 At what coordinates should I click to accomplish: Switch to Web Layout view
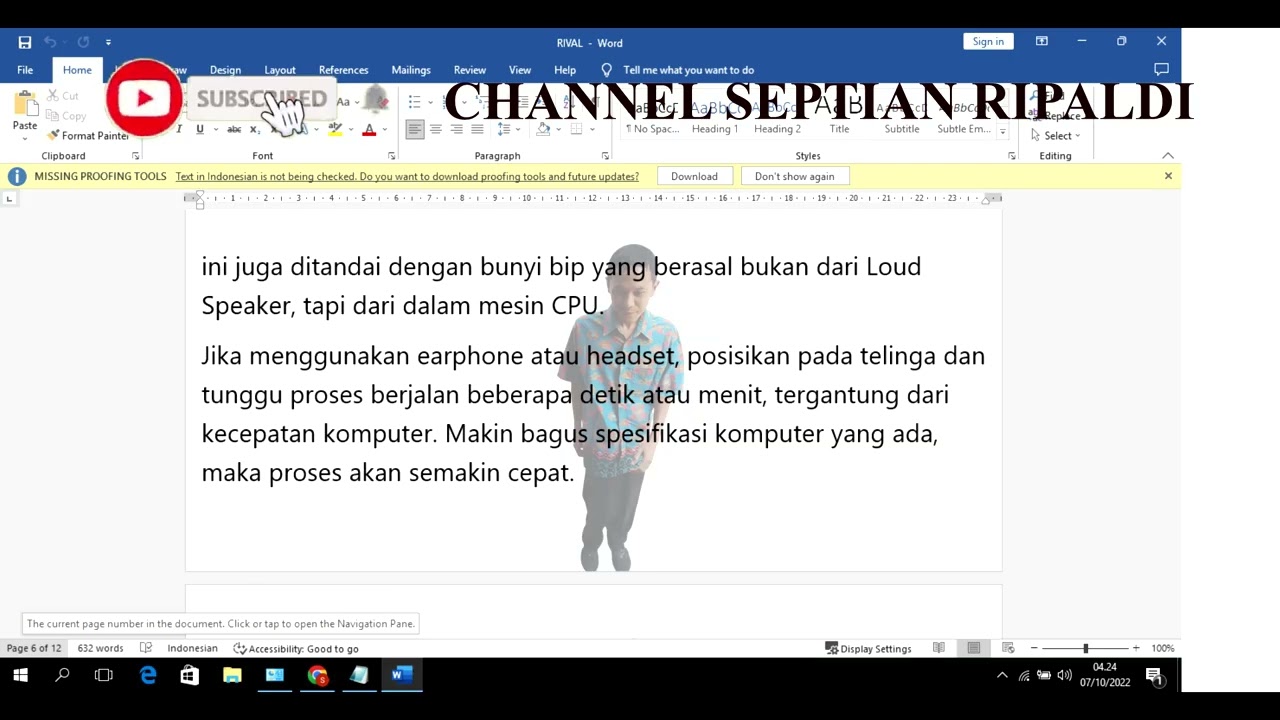[x=1008, y=648]
